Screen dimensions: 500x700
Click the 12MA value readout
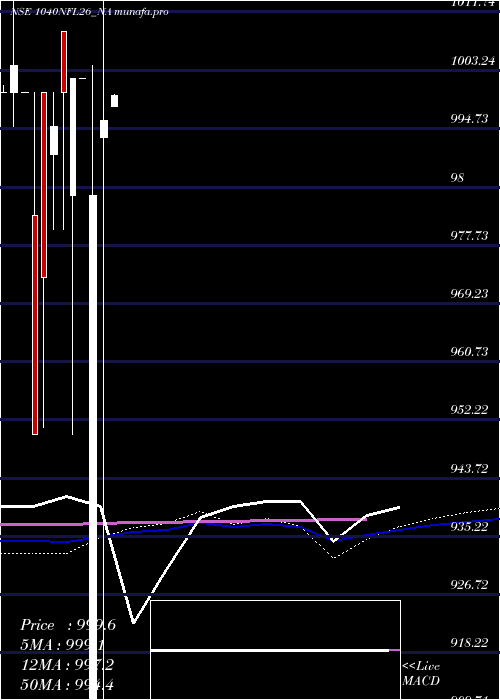click(67, 665)
